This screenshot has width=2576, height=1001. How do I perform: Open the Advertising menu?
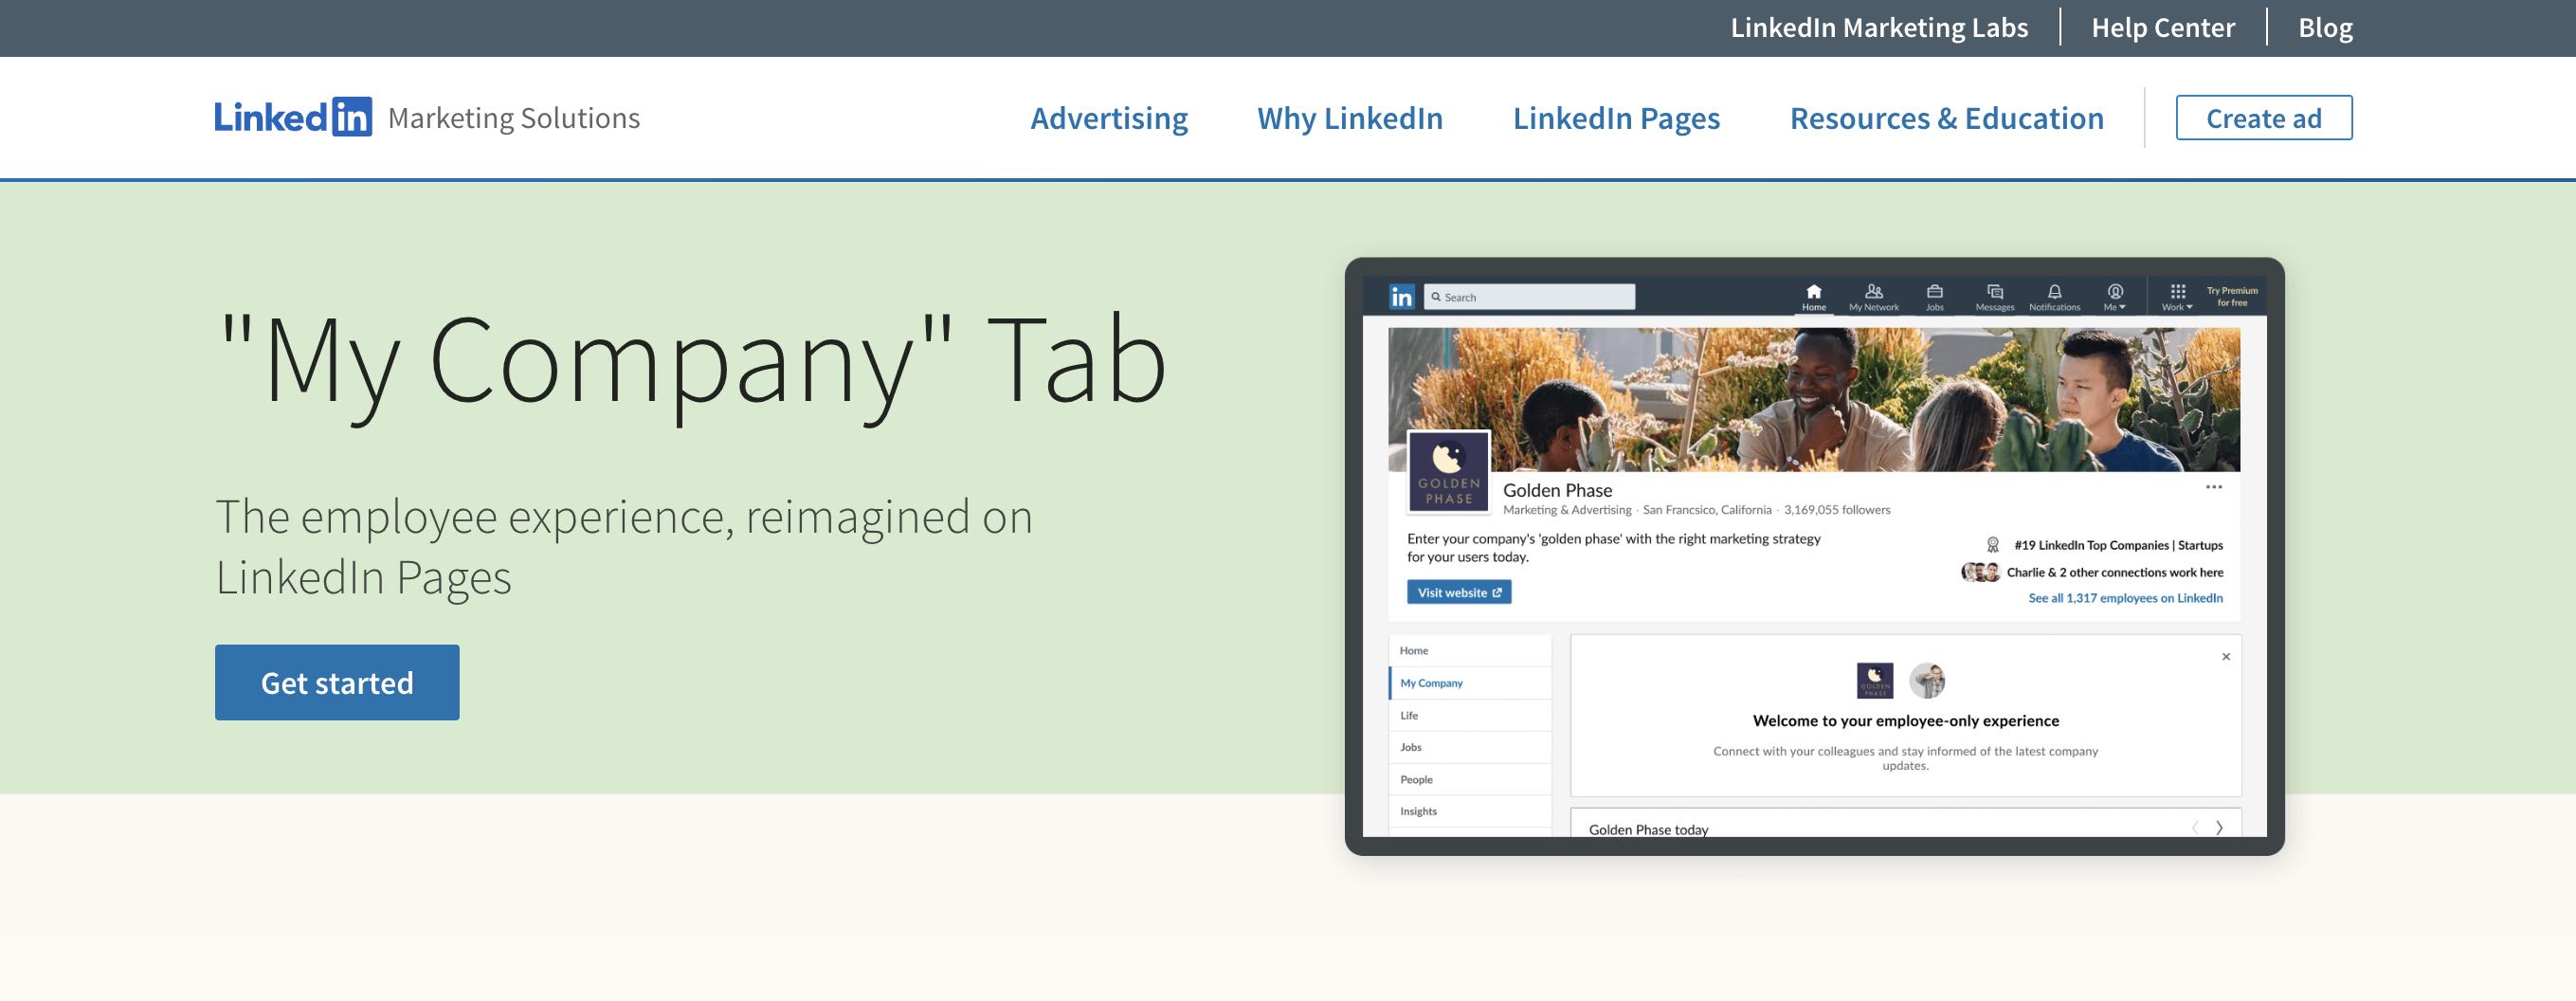pos(1109,118)
